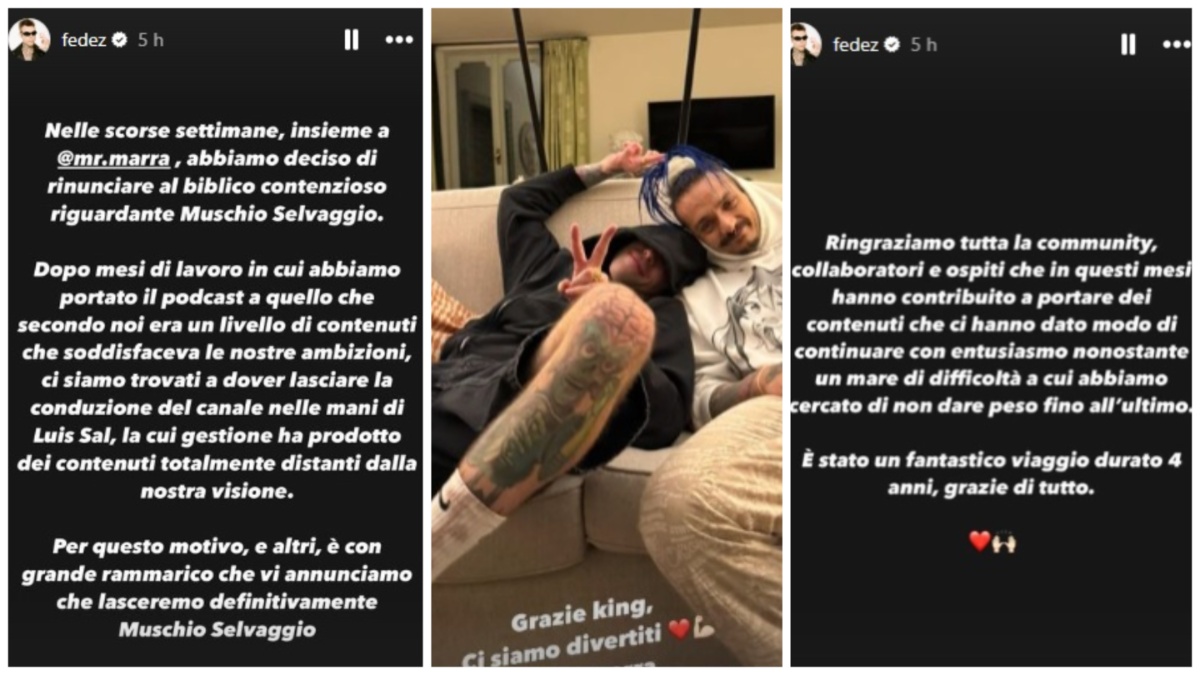Tap the raised hands emoji under 'grazie di tutto'
Image resolution: width=1200 pixels, height=675 pixels.
point(1004,541)
